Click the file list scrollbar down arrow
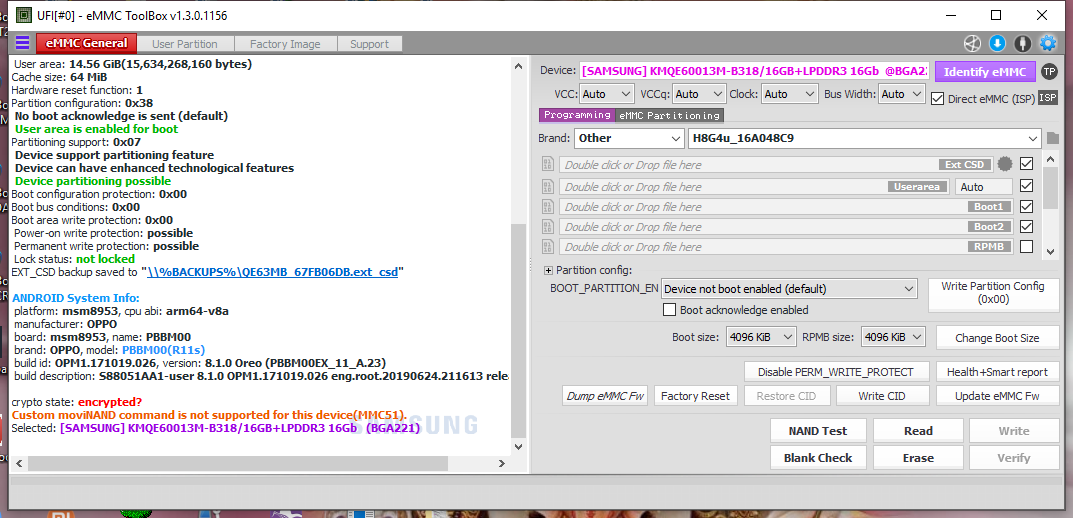1073x518 pixels. (x=1051, y=252)
